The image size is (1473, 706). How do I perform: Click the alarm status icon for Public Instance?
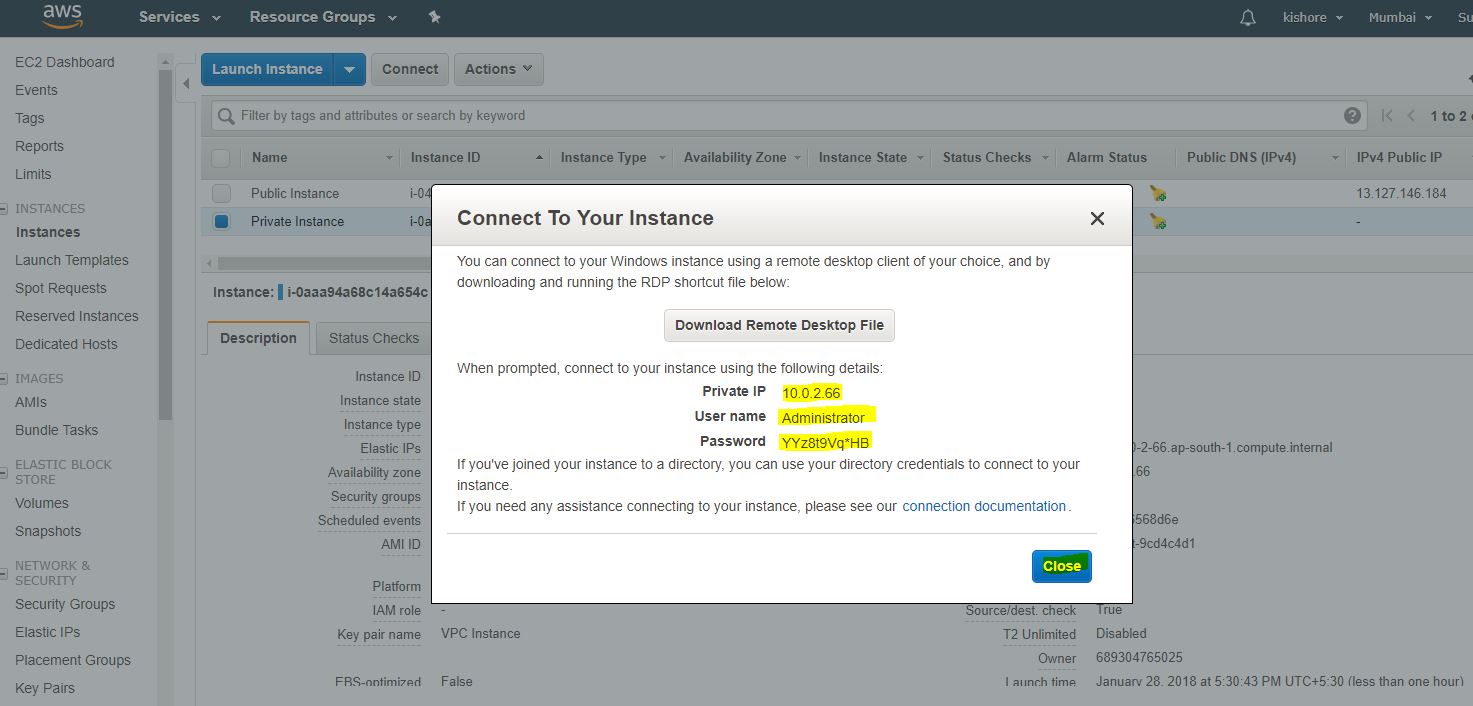click(1158, 194)
